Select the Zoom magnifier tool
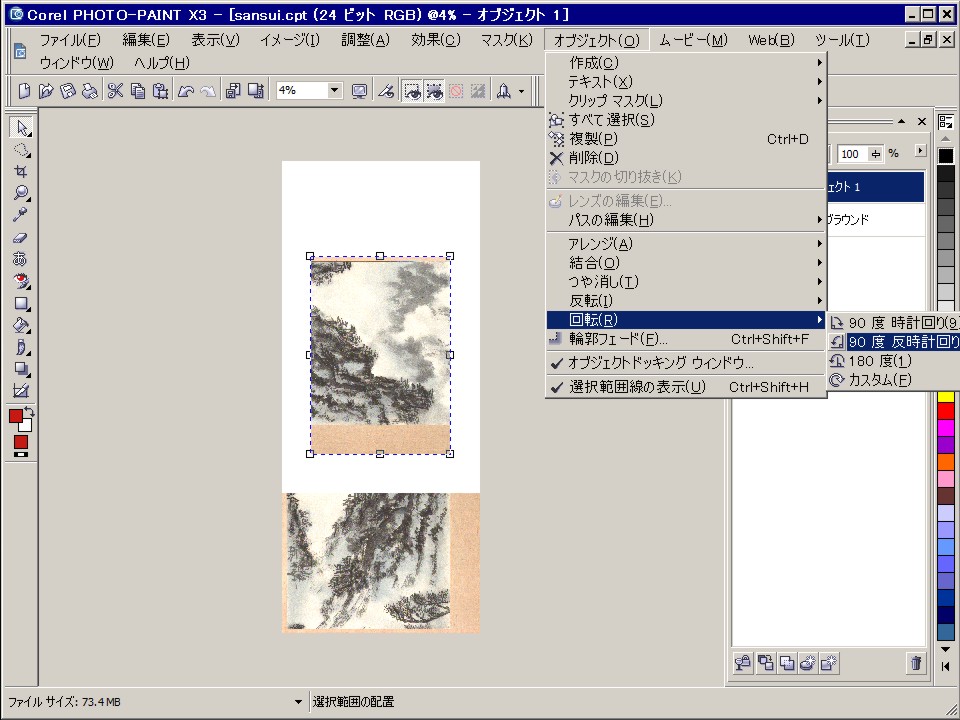The image size is (960, 720). 21,193
